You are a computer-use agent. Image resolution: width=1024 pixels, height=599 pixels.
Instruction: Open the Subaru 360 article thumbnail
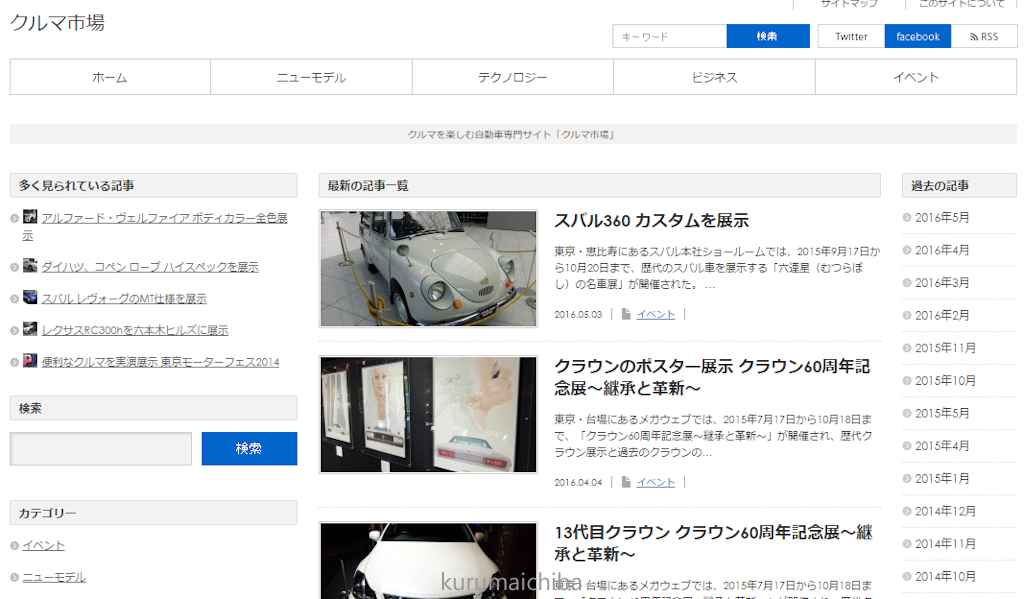coord(428,268)
